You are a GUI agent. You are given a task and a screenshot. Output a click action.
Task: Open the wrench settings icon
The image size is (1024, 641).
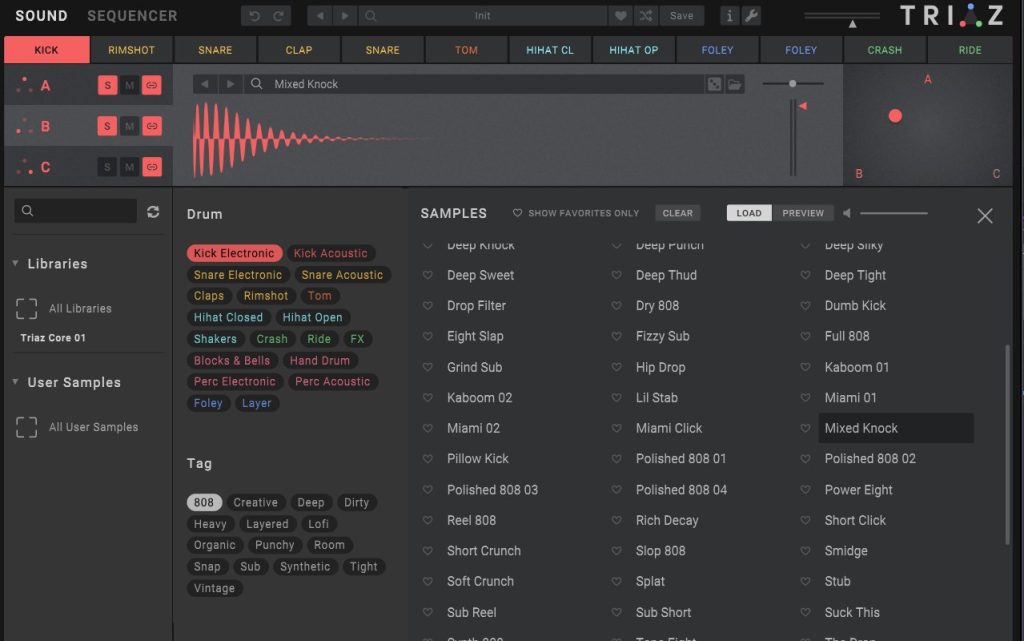point(751,16)
